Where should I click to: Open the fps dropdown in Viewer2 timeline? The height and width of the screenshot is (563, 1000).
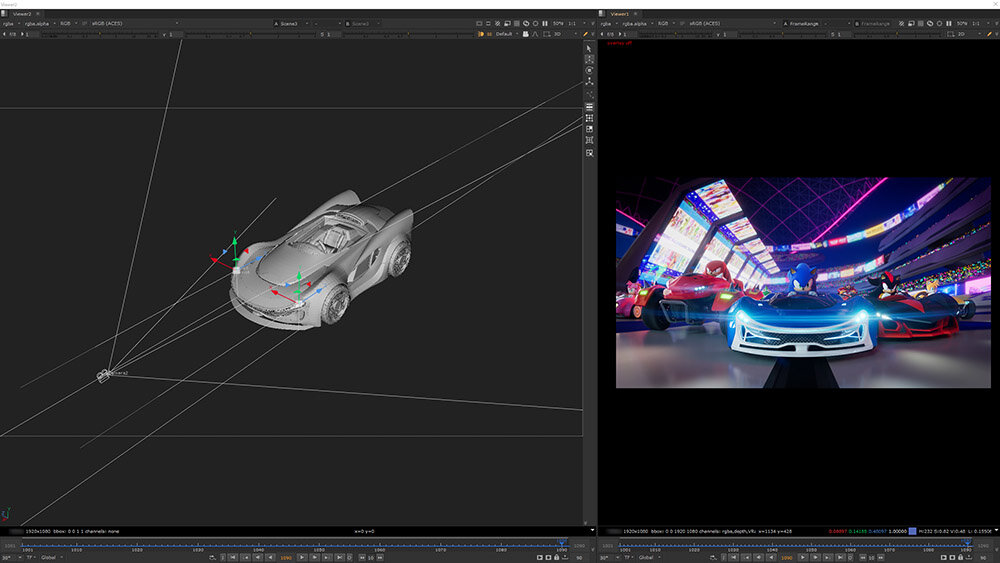click(9, 557)
